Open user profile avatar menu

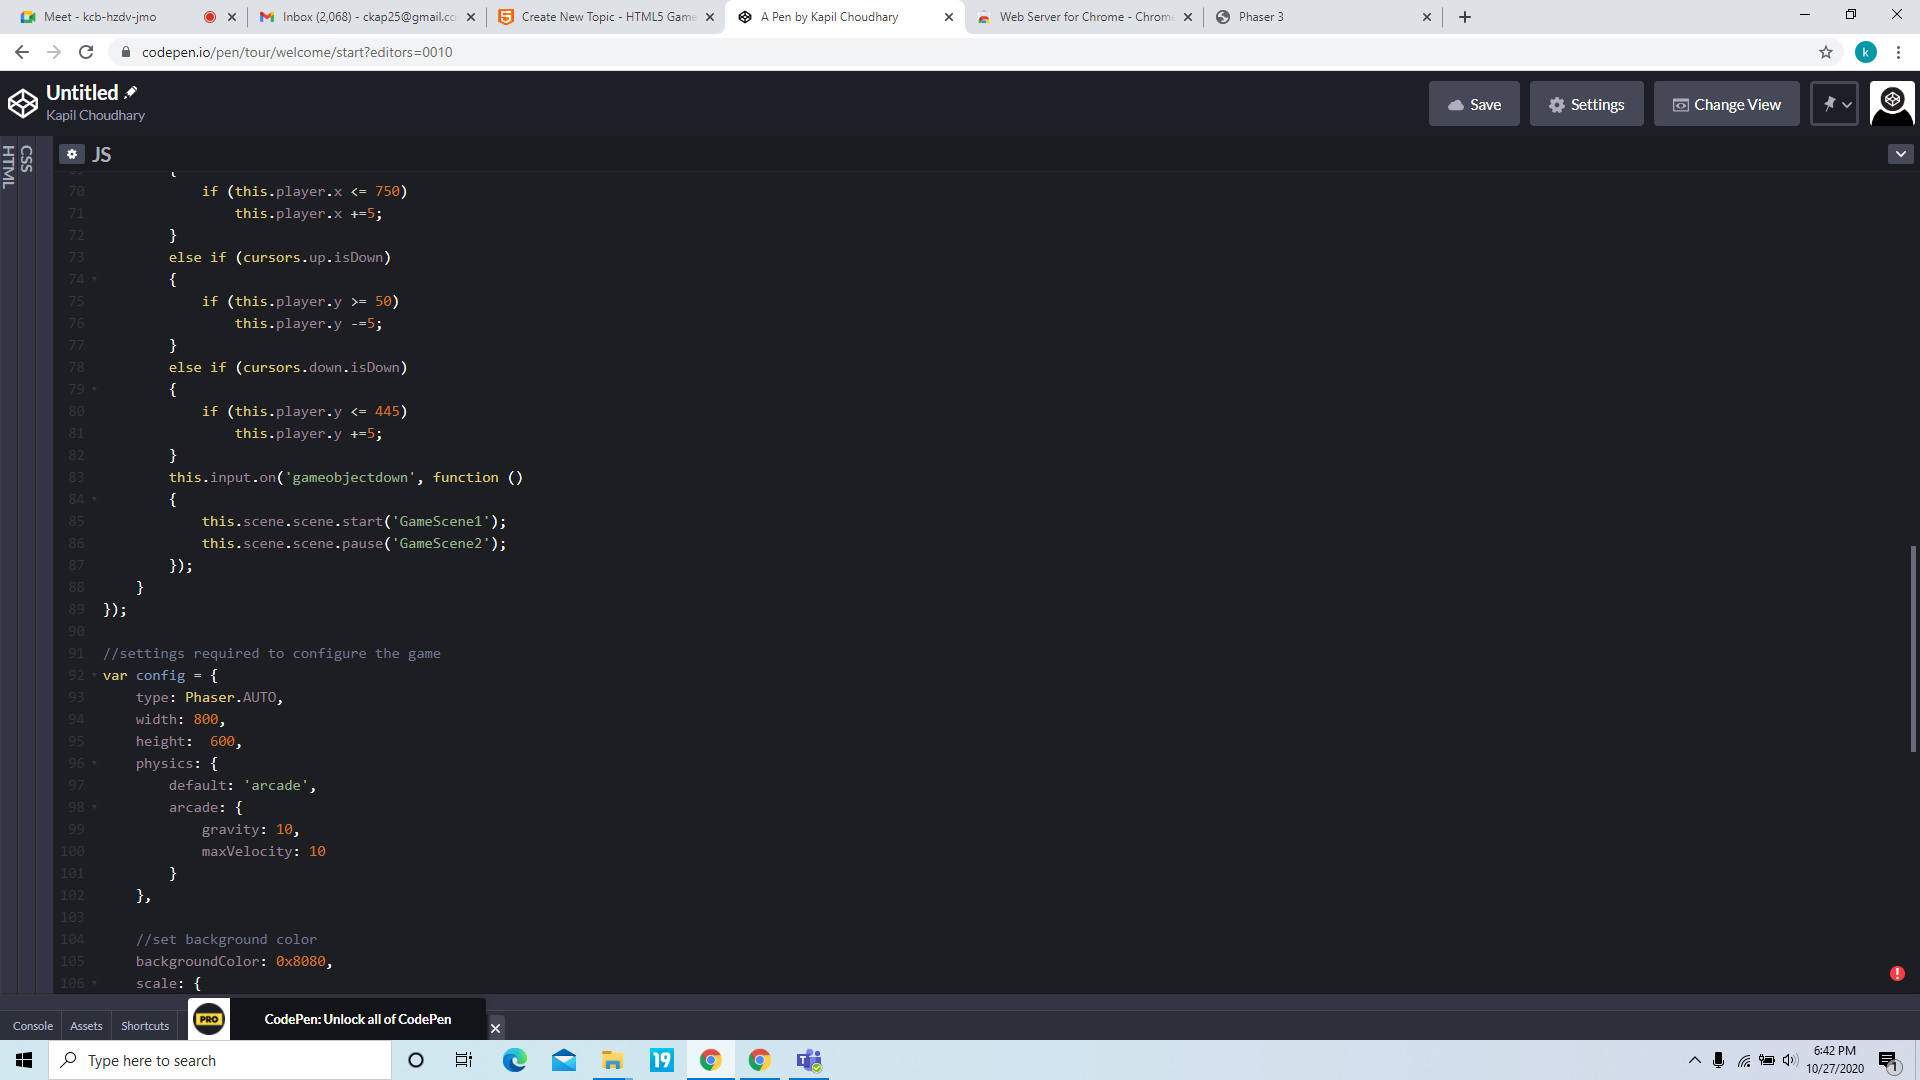coord(1892,103)
